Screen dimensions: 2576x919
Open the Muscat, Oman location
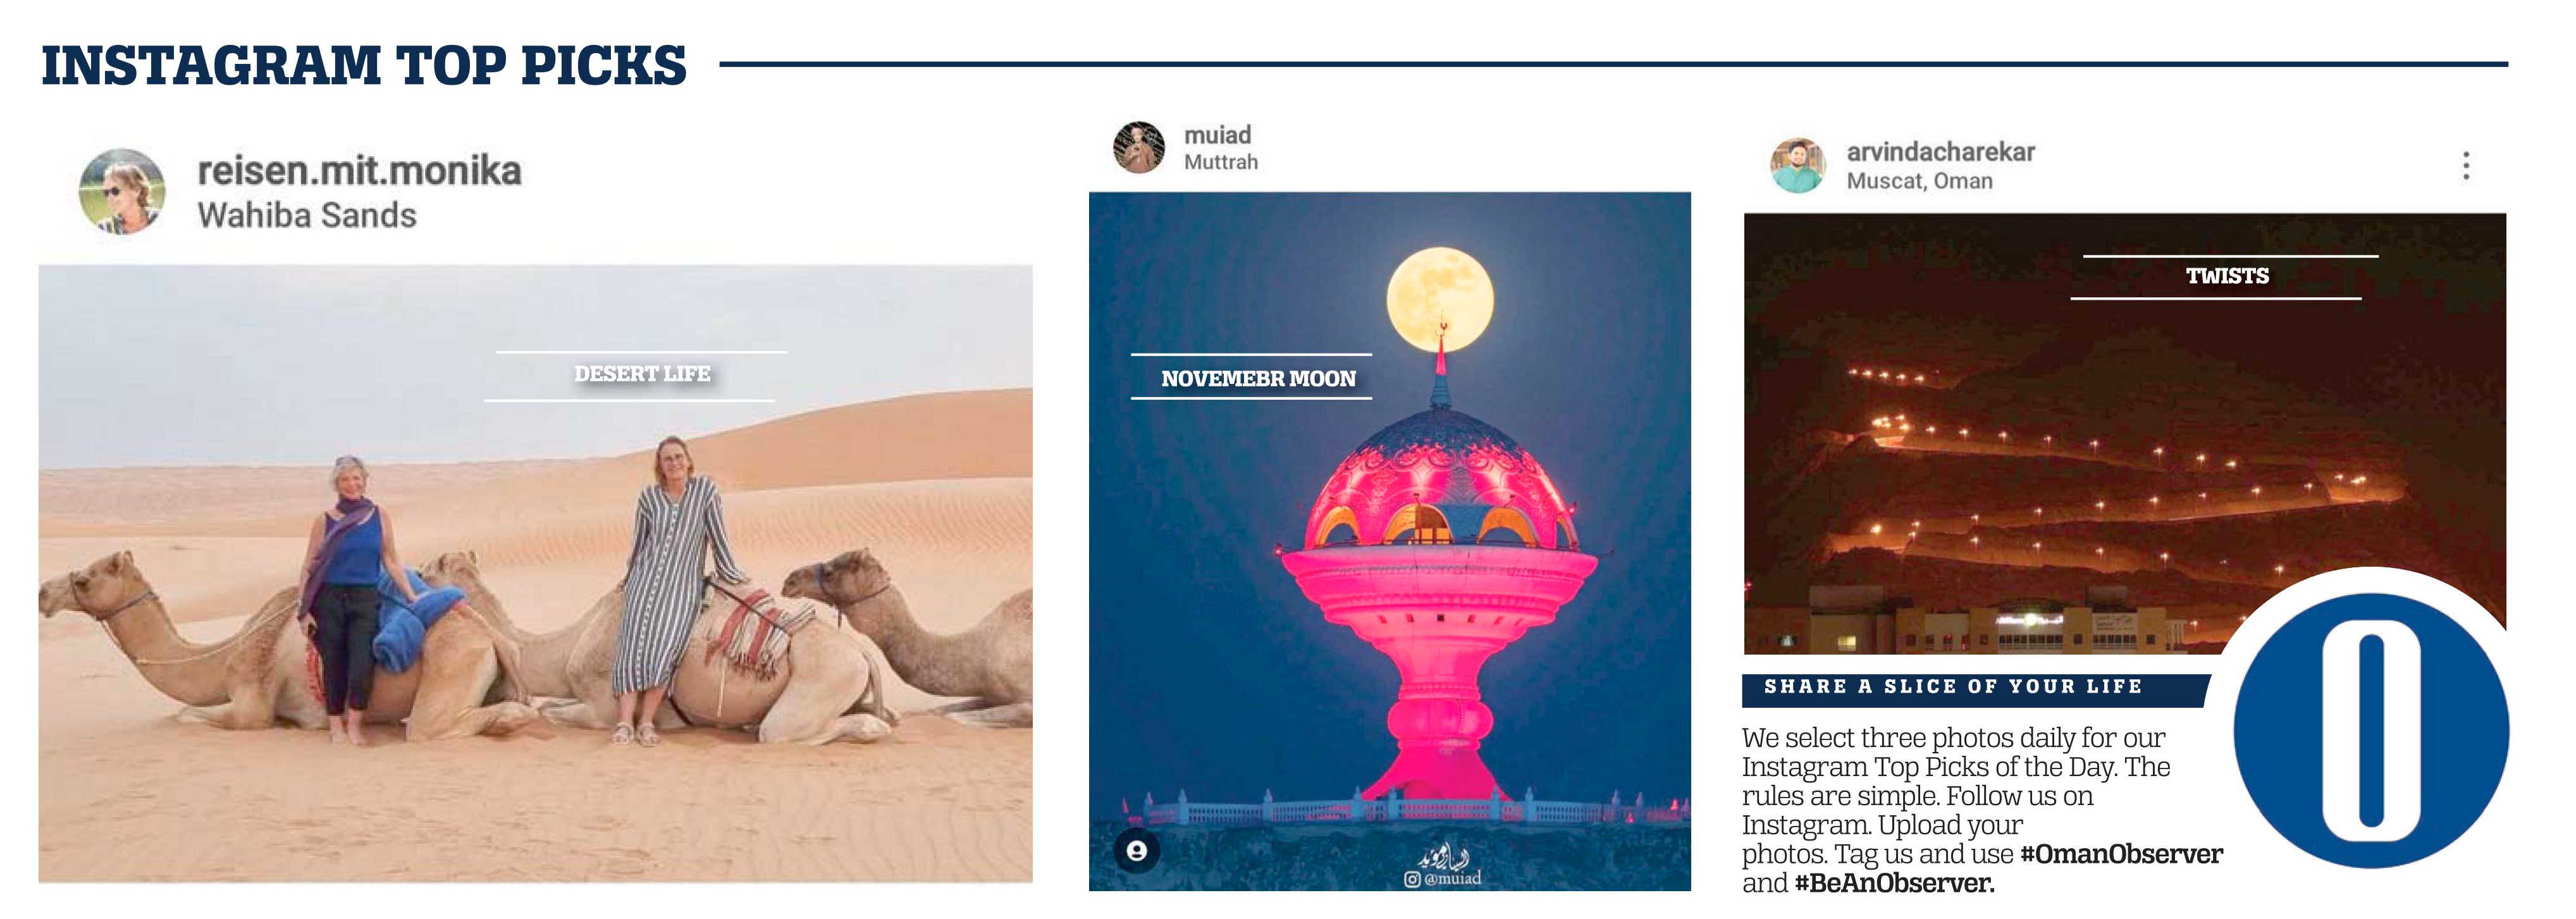[x=1919, y=181]
